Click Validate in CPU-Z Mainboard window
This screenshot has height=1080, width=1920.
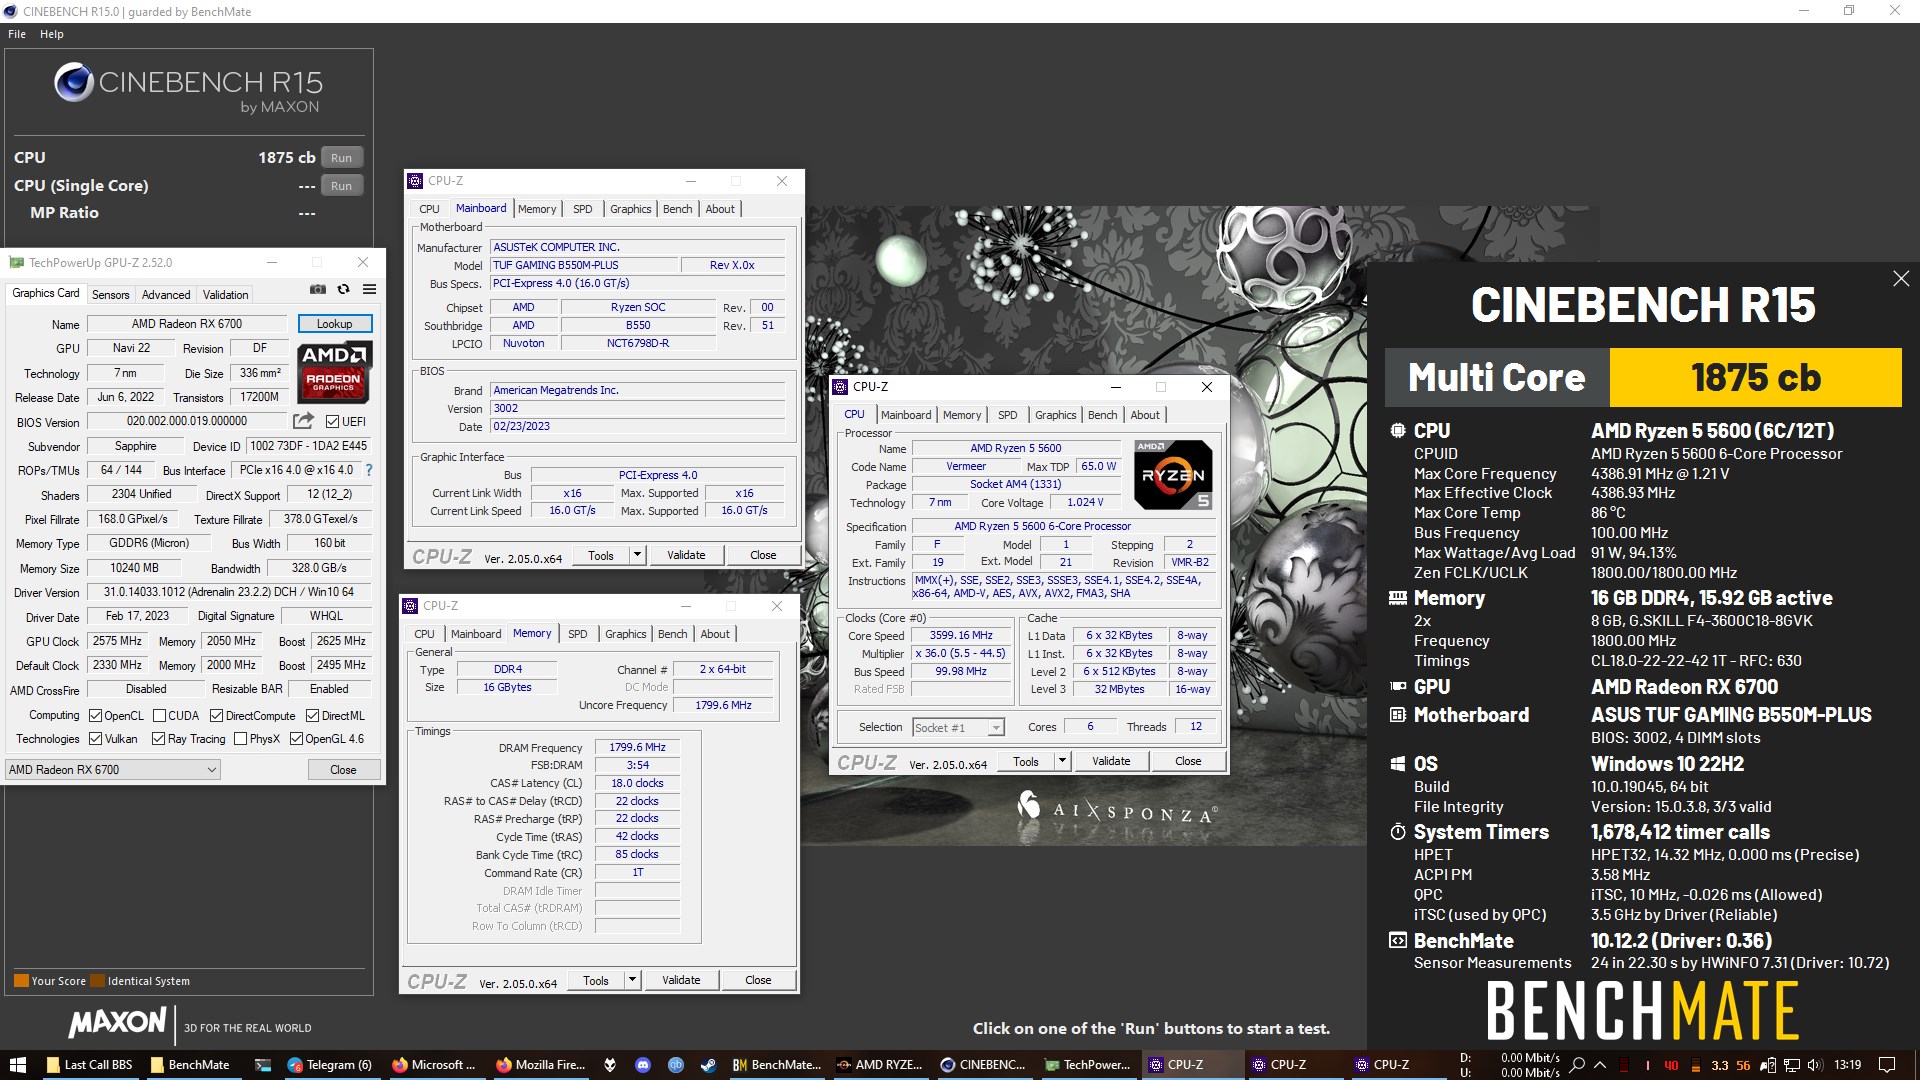click(686, 555)
